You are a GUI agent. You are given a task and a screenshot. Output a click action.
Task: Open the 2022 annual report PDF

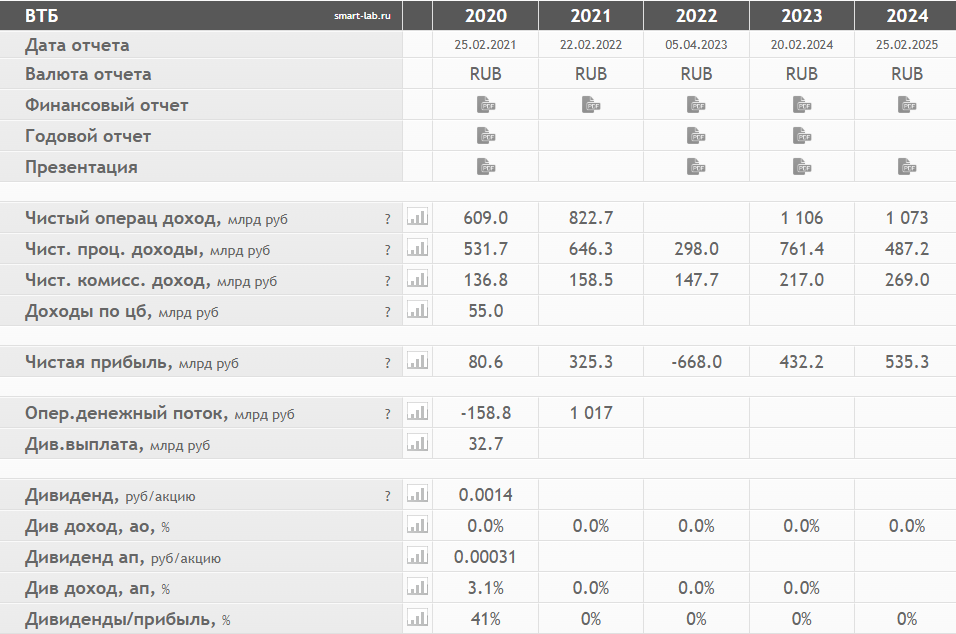click(696, 136)
